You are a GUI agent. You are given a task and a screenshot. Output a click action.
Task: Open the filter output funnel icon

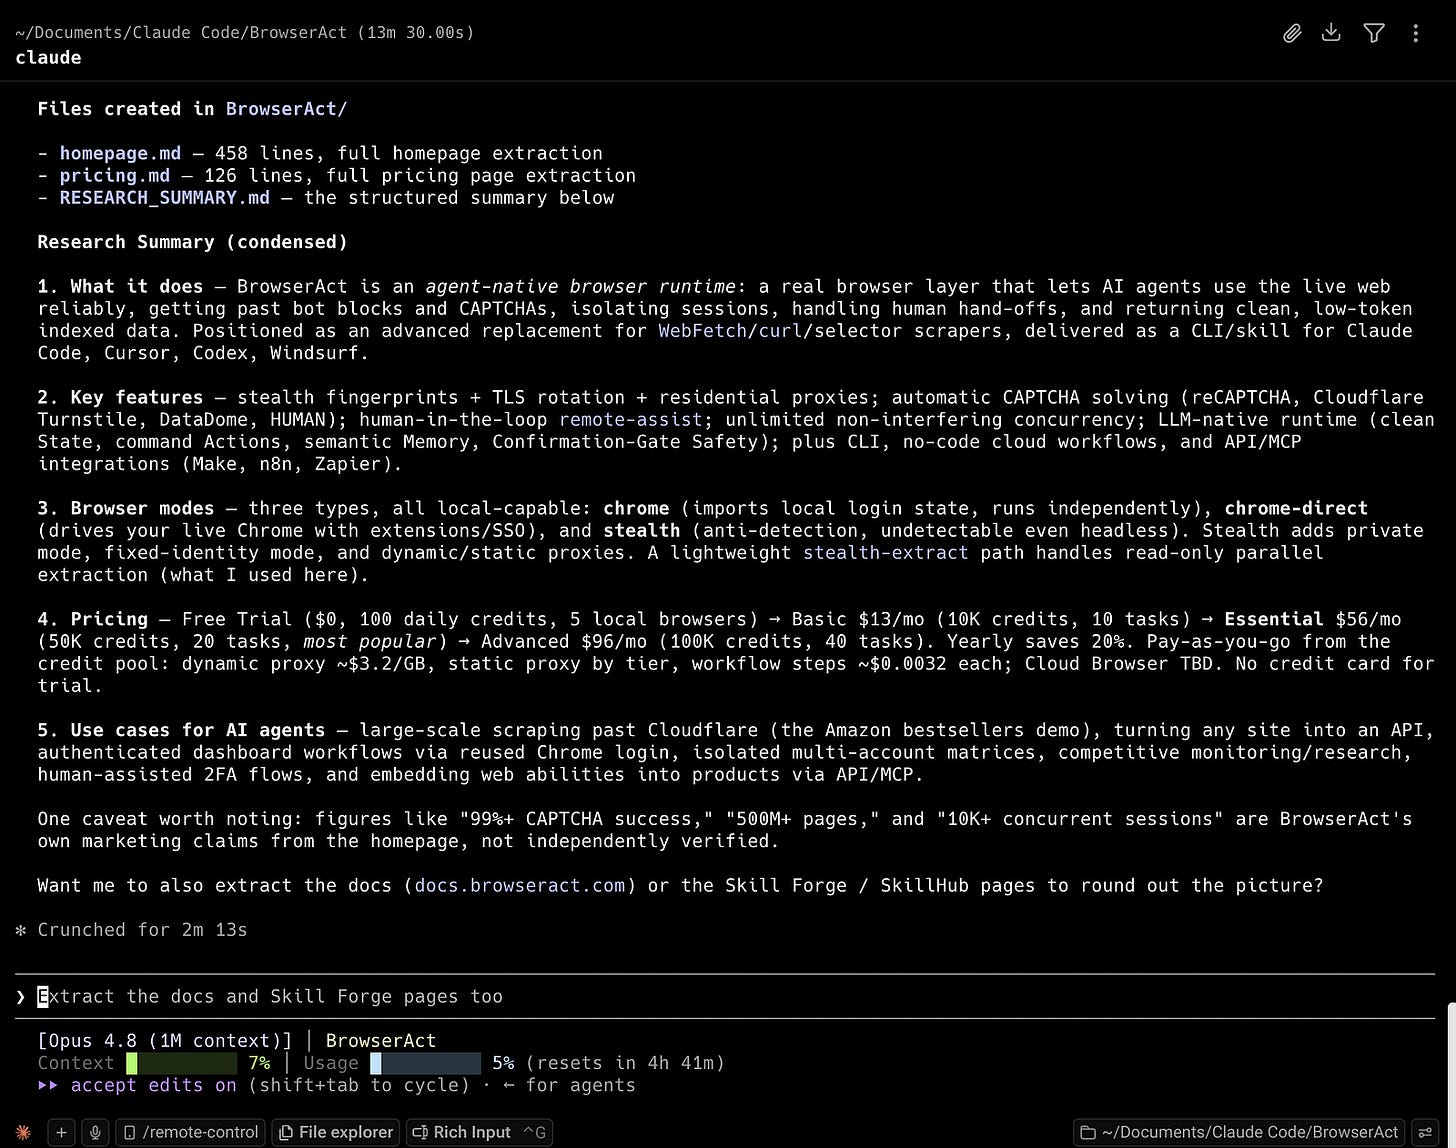coord(1374,33)
